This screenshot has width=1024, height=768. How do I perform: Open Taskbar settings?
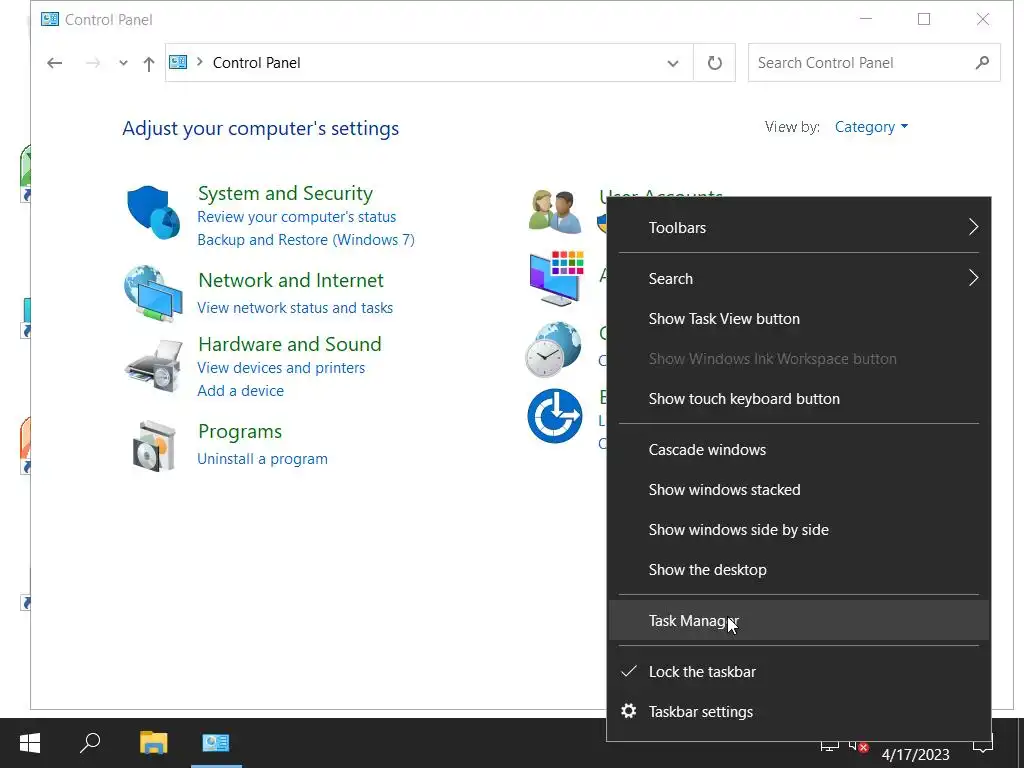799,711
